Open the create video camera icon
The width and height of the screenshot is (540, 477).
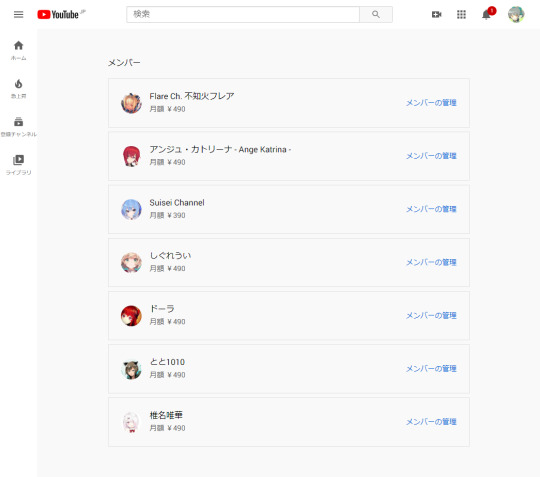[x=437, y=14]
